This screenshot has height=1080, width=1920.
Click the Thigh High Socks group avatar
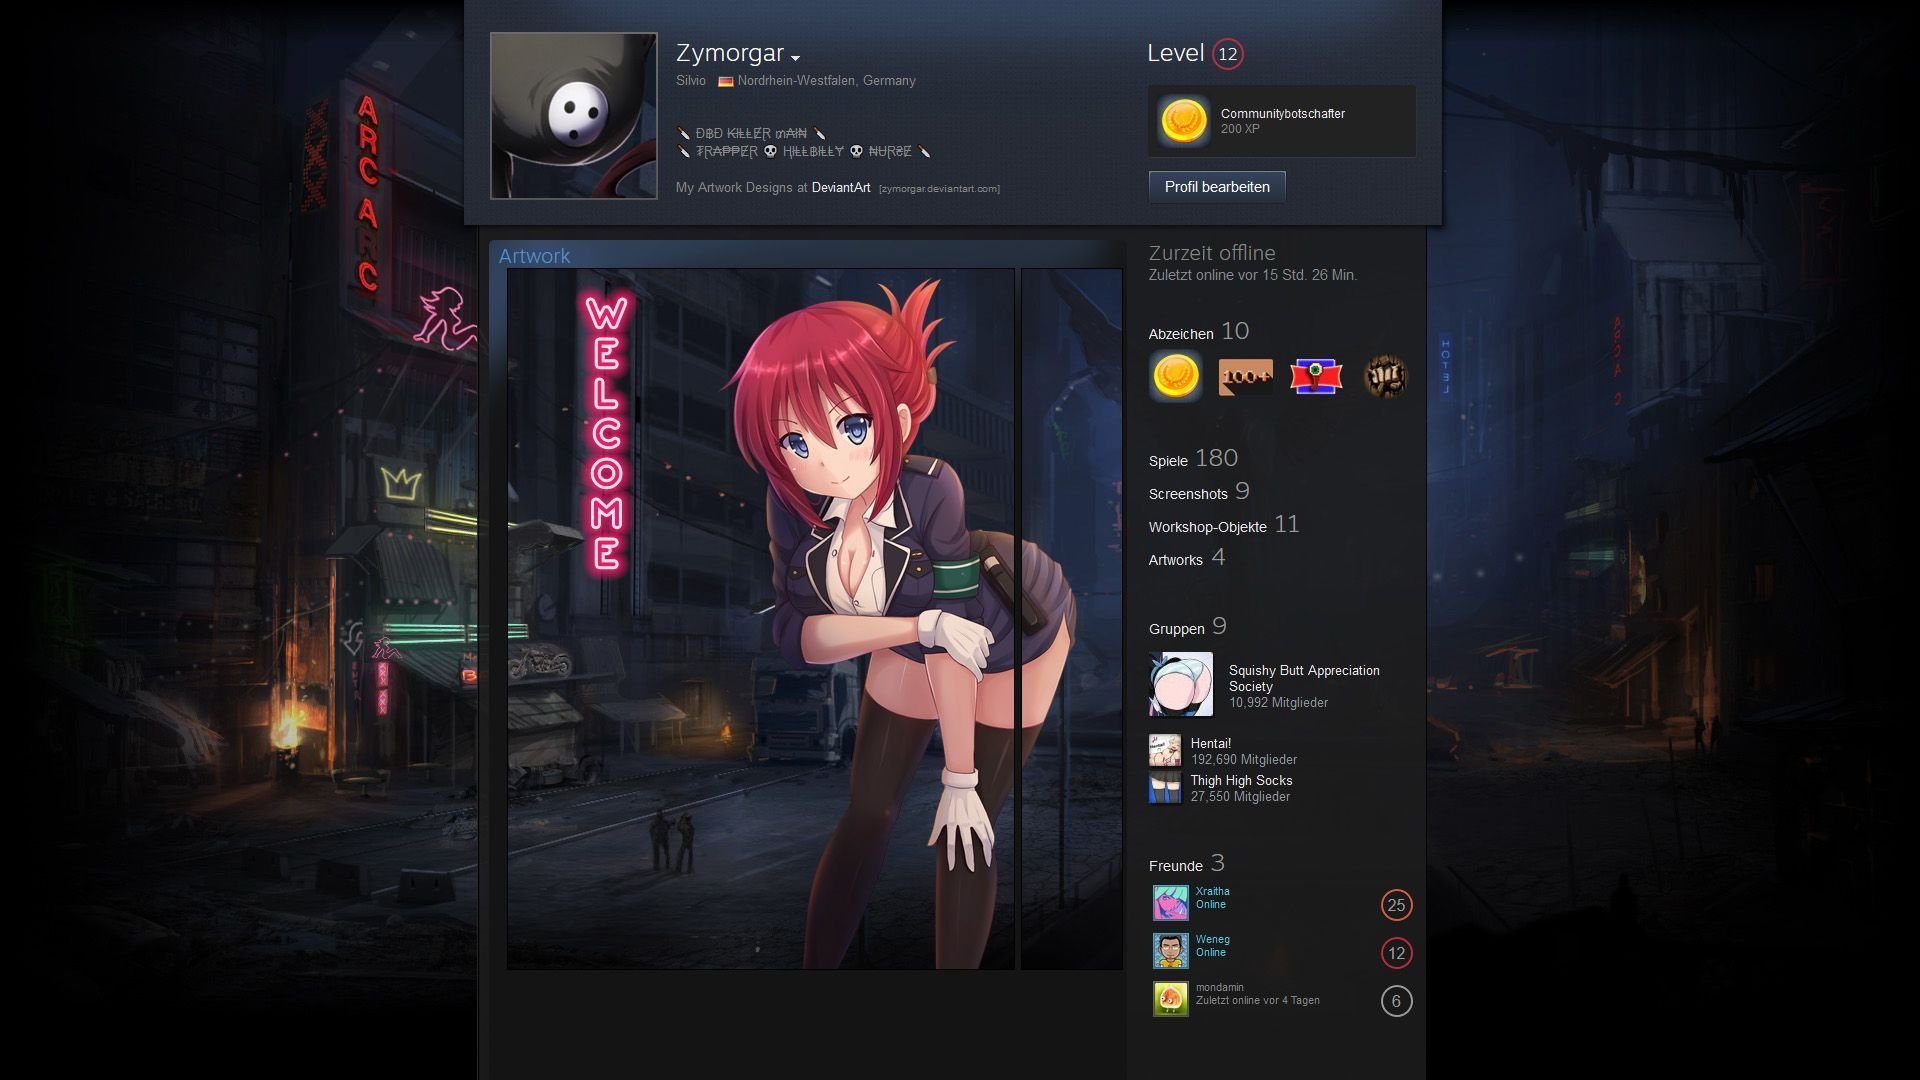(1165, 788)
